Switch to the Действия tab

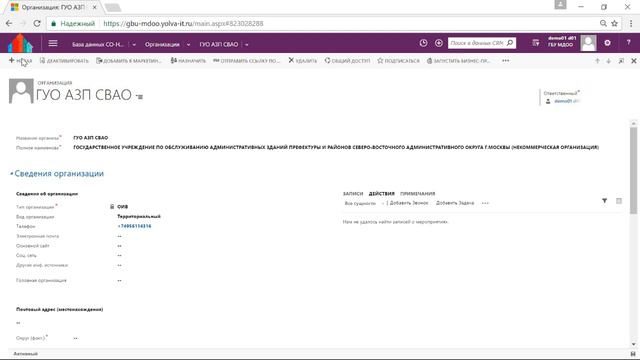click(x=382, y=193)
